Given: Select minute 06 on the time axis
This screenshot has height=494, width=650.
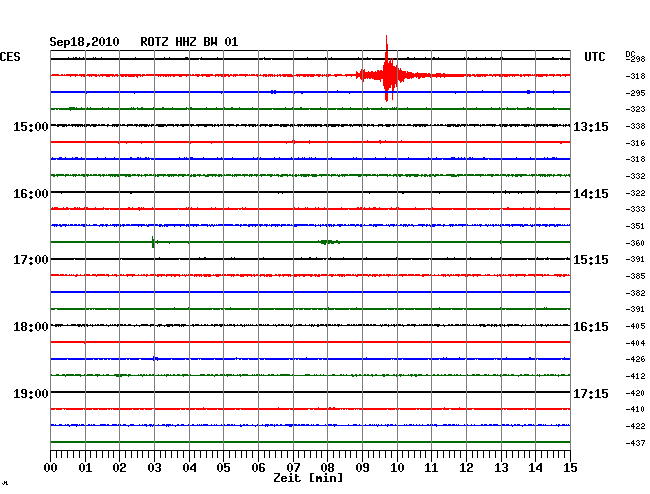Looking at the screenshot, I should (258, 467).
